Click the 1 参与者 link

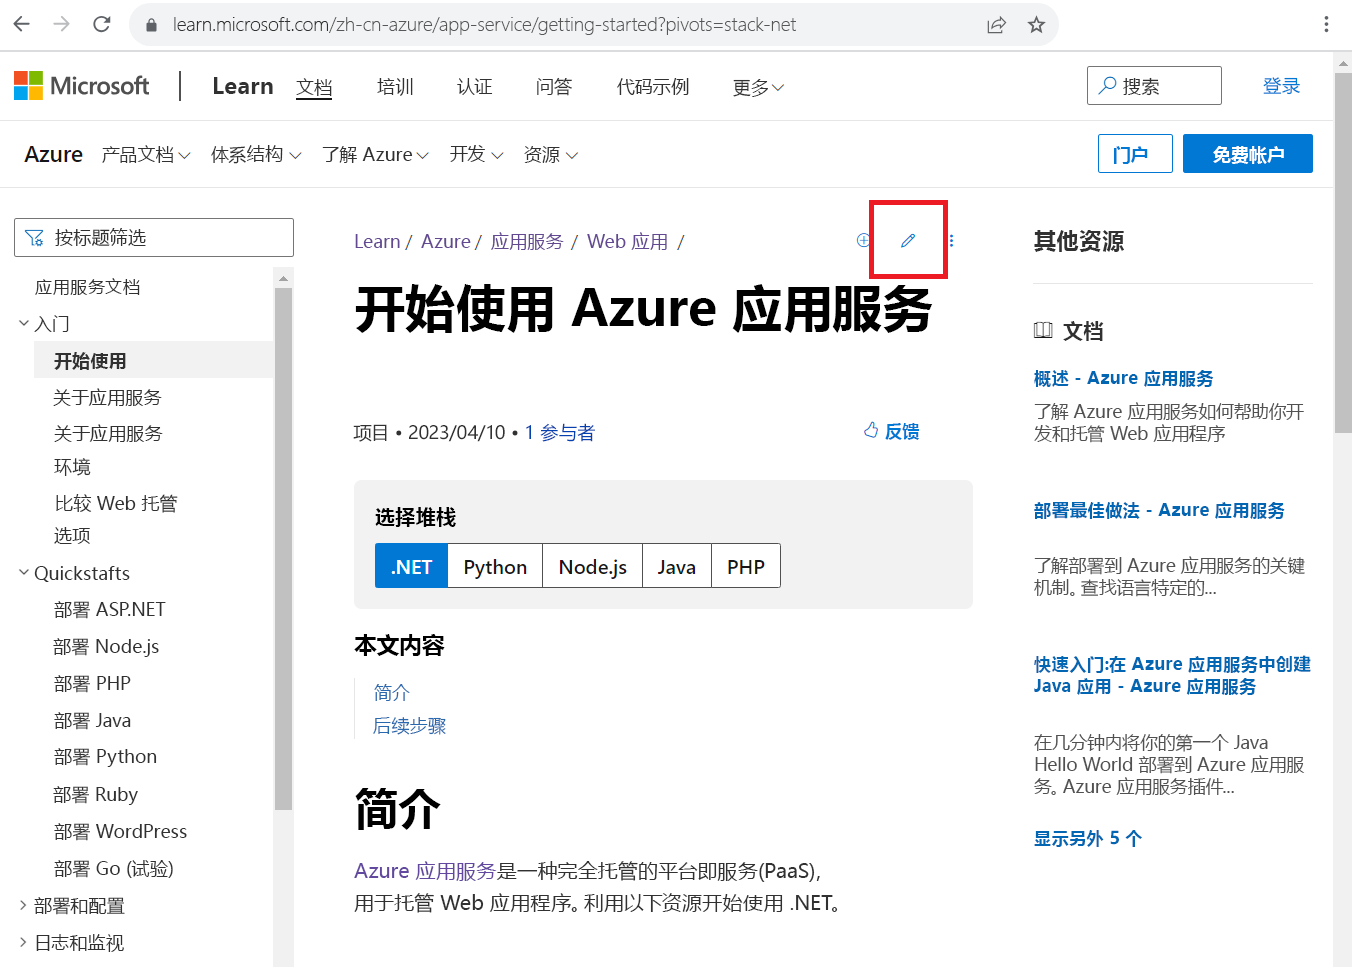560,433
